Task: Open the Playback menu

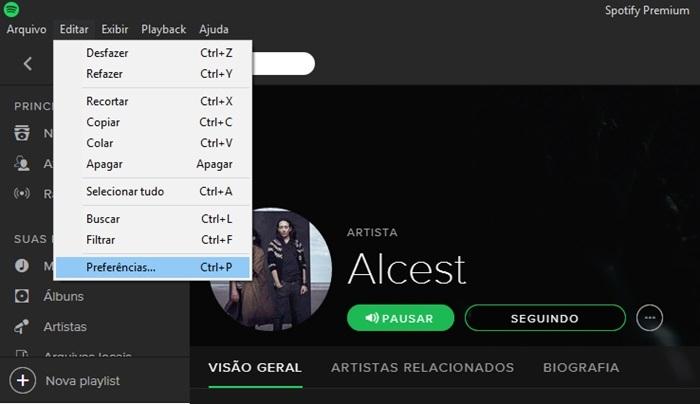Action: 163,29
